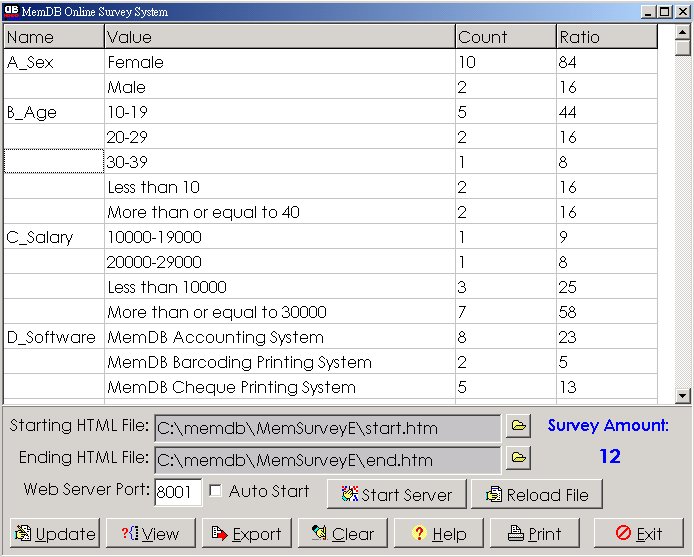Open the View button

[x=150, y=534]
